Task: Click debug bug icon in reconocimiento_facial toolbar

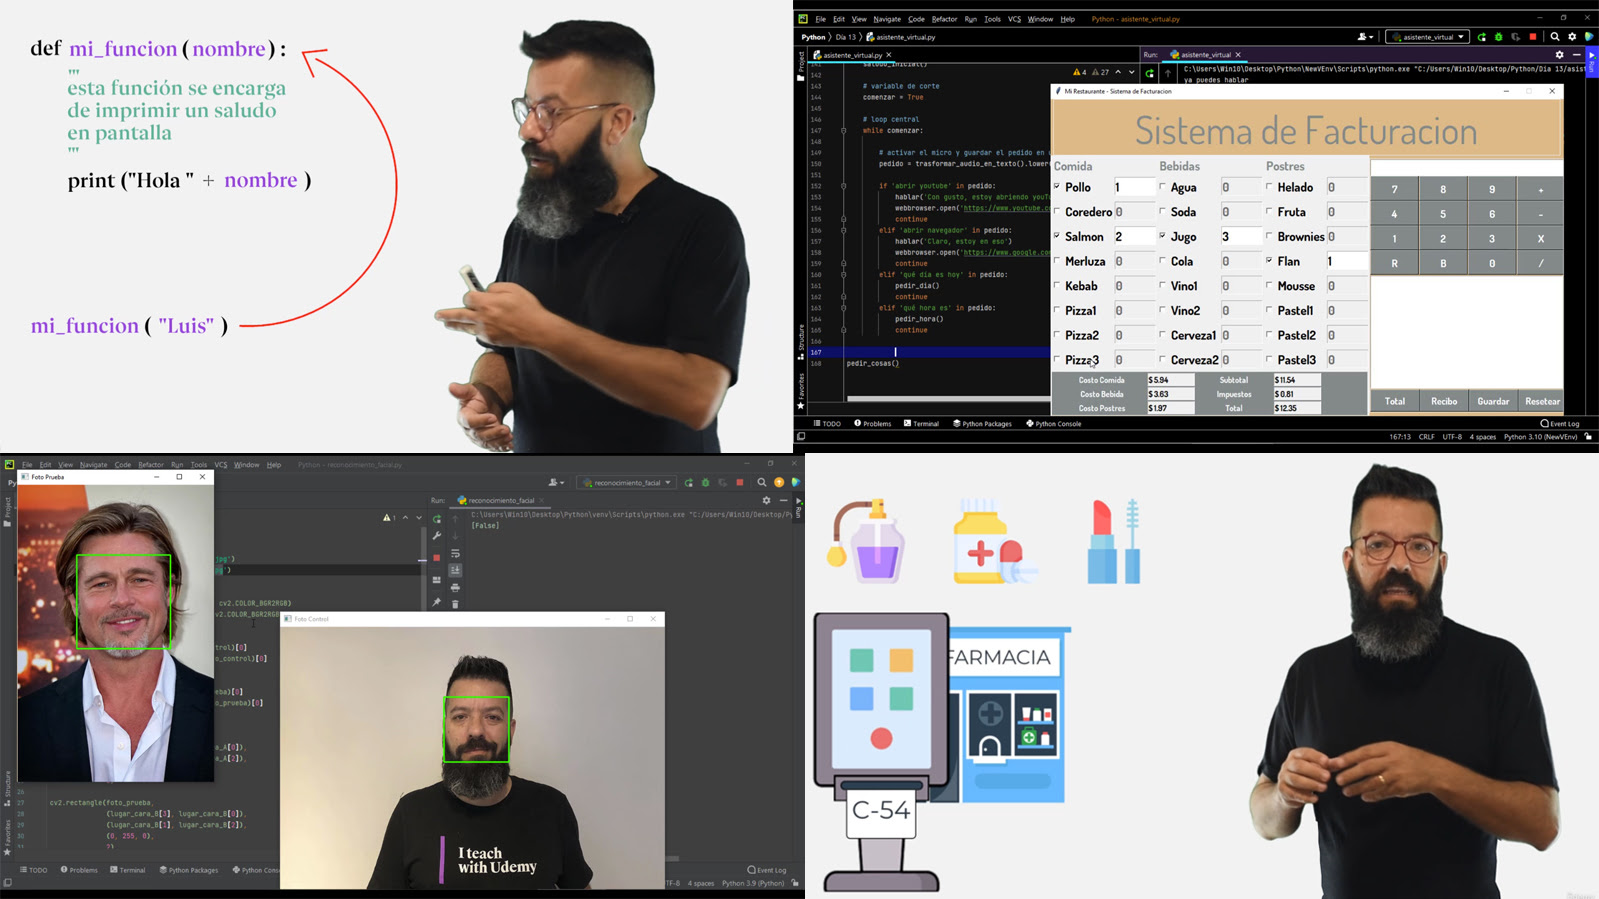Action: (705, 483)
